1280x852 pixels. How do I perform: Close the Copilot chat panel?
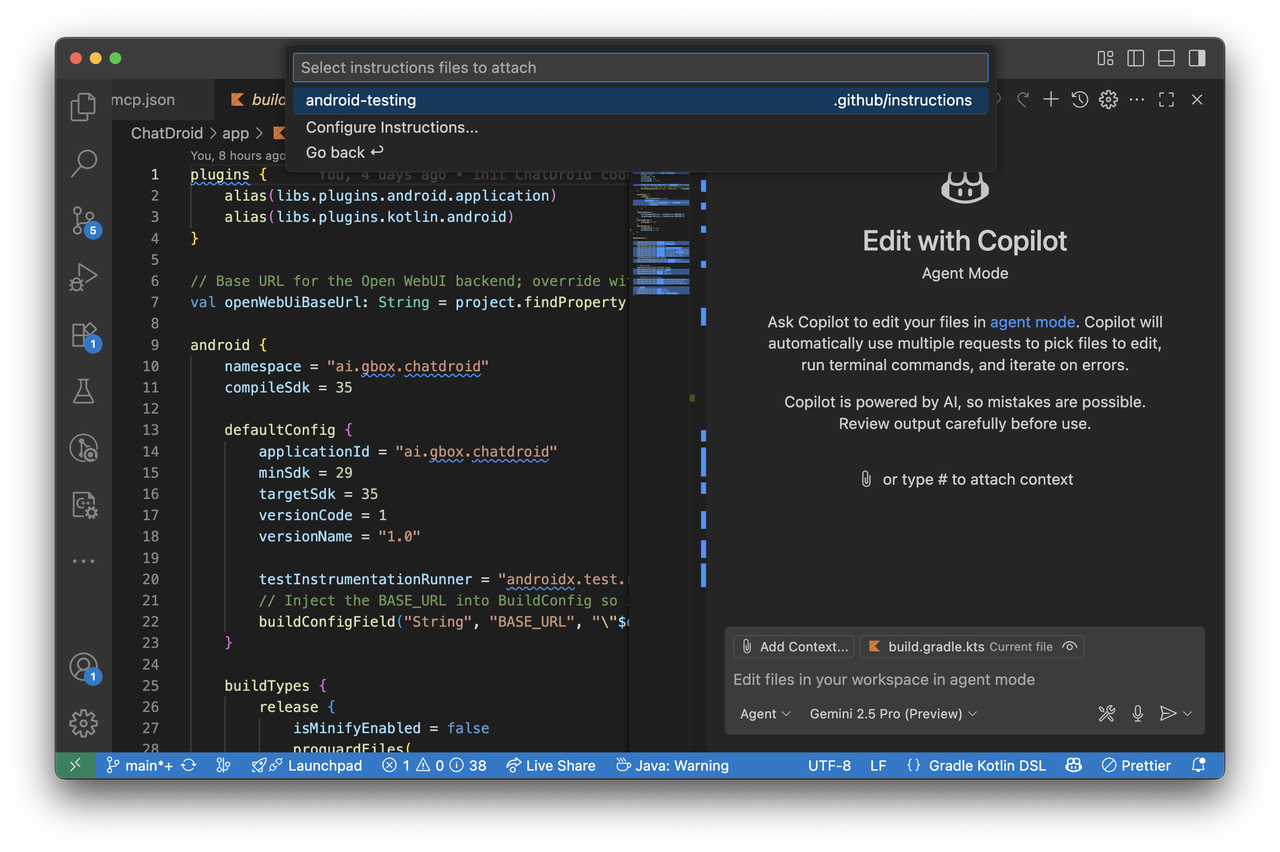click(x=1197, y=99)
